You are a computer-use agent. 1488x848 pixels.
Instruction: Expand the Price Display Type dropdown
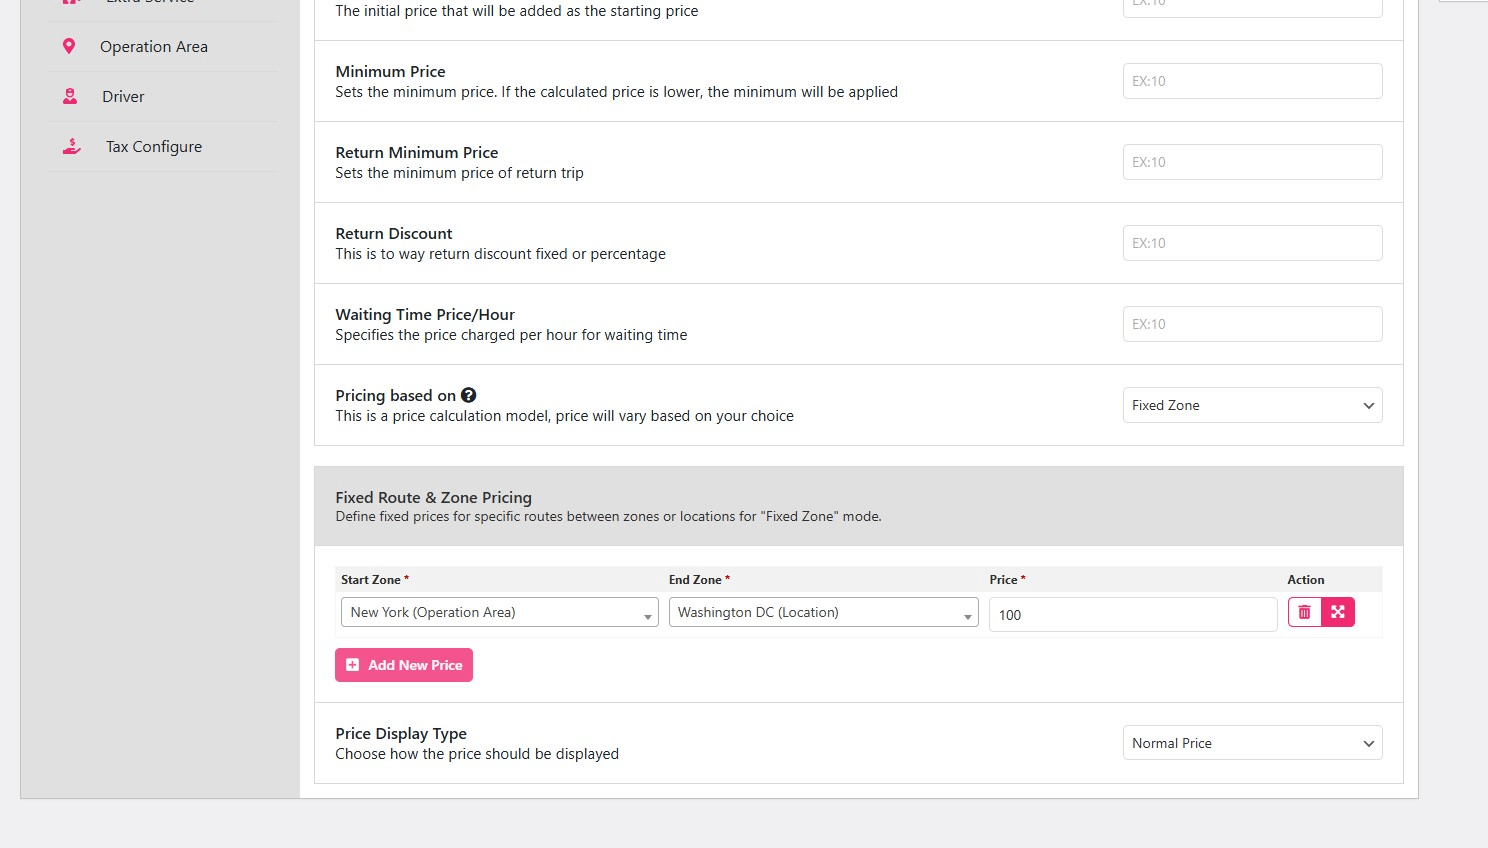(1252, 743)
